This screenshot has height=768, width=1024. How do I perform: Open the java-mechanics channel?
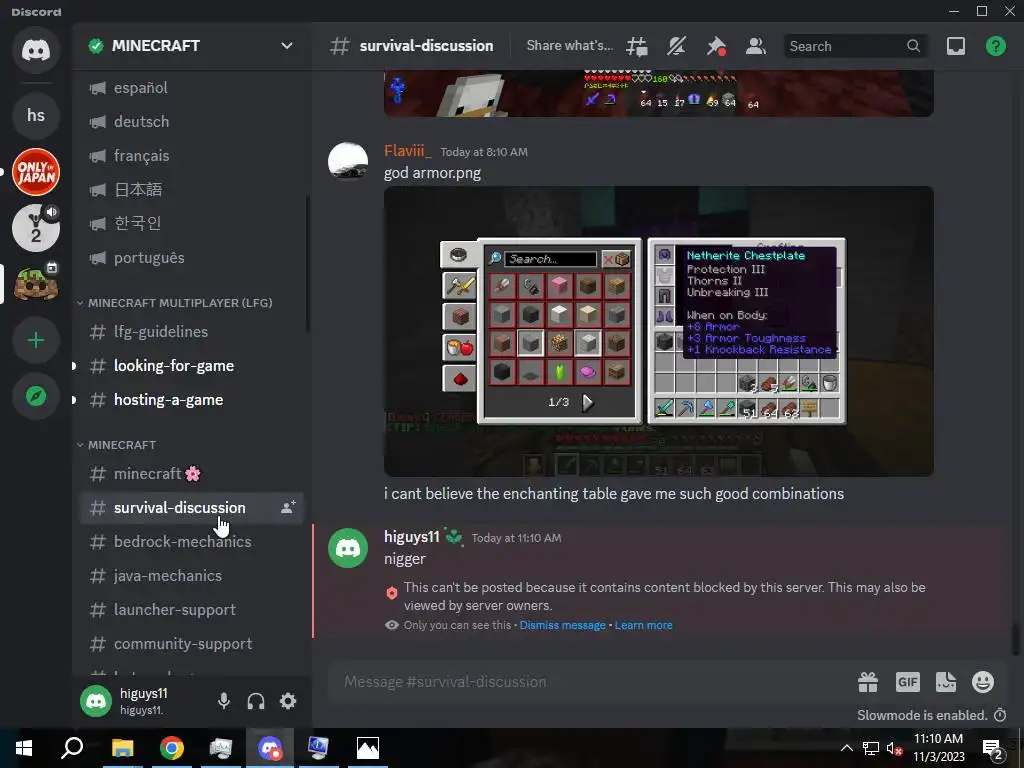coord(191,575)
